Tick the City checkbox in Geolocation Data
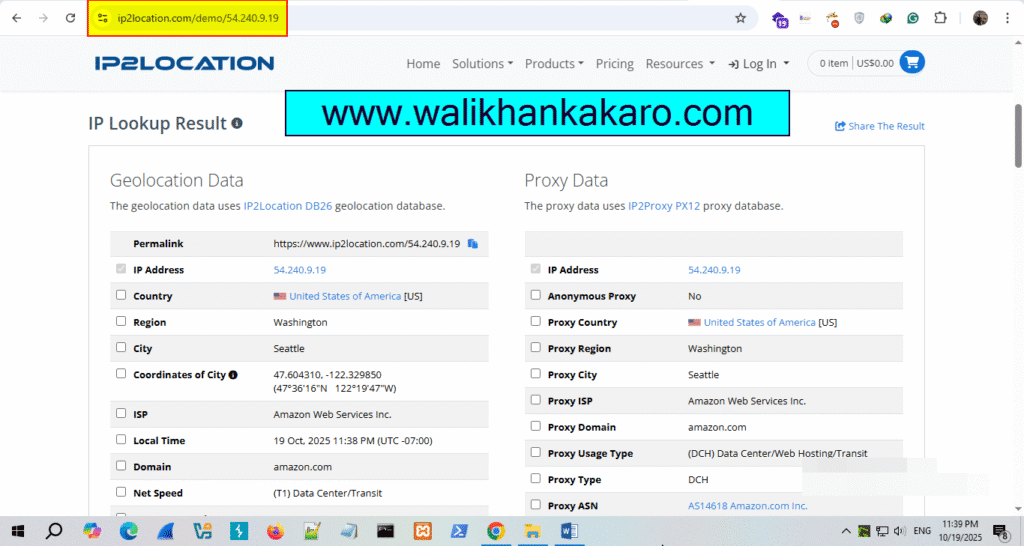This screenshot has height=546, width=1024. [x=121, y=347]
